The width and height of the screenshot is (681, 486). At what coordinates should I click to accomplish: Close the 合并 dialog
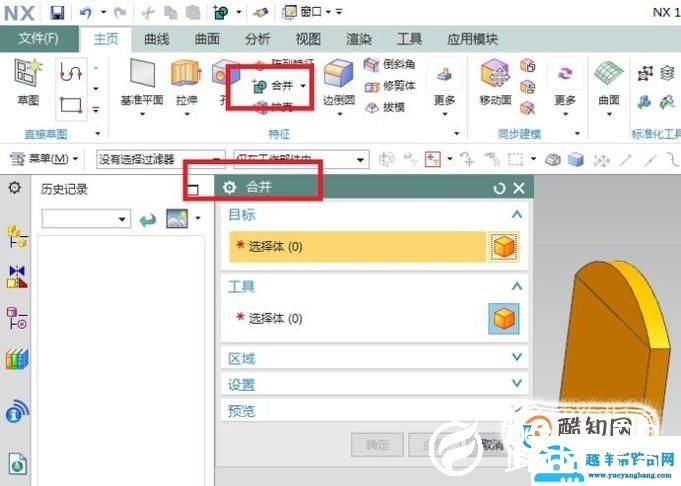(x=519, y=188)
